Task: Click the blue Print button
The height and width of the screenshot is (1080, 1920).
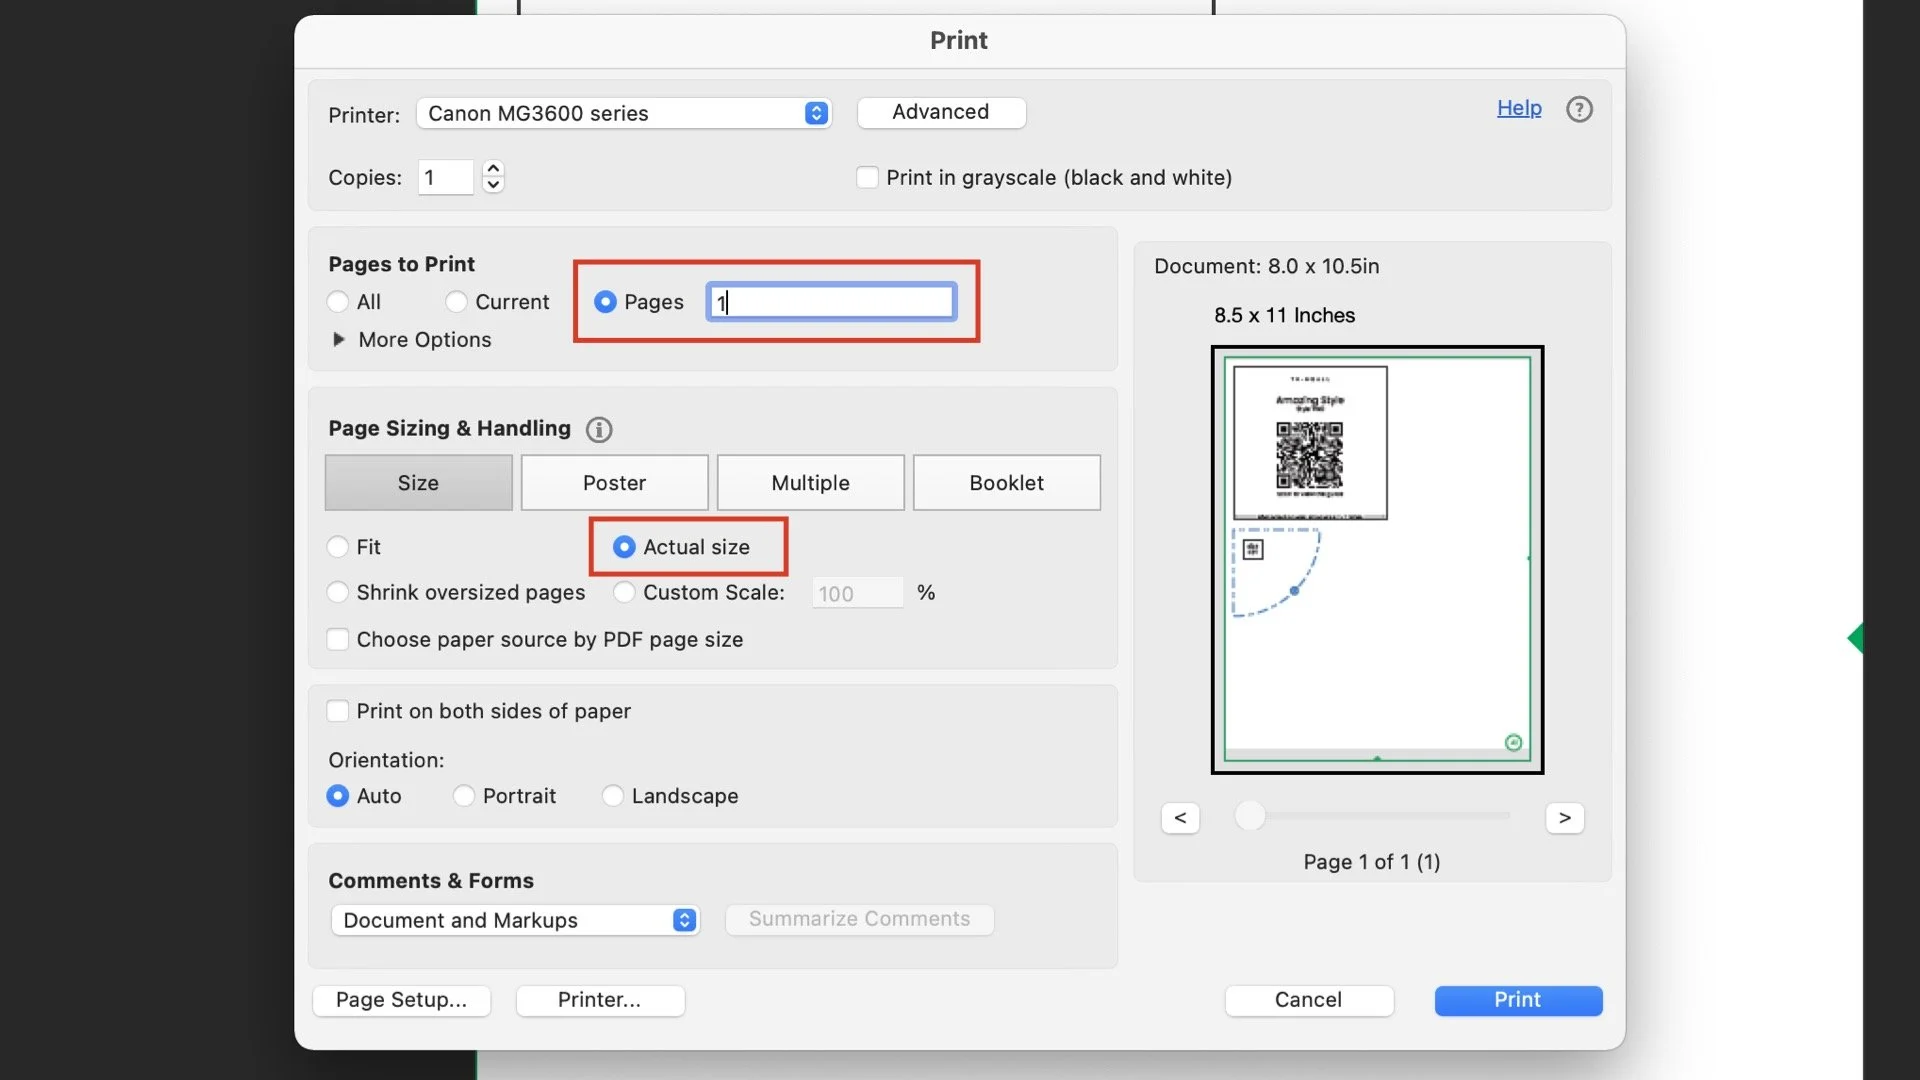Action: [x=1517, y=1000]
